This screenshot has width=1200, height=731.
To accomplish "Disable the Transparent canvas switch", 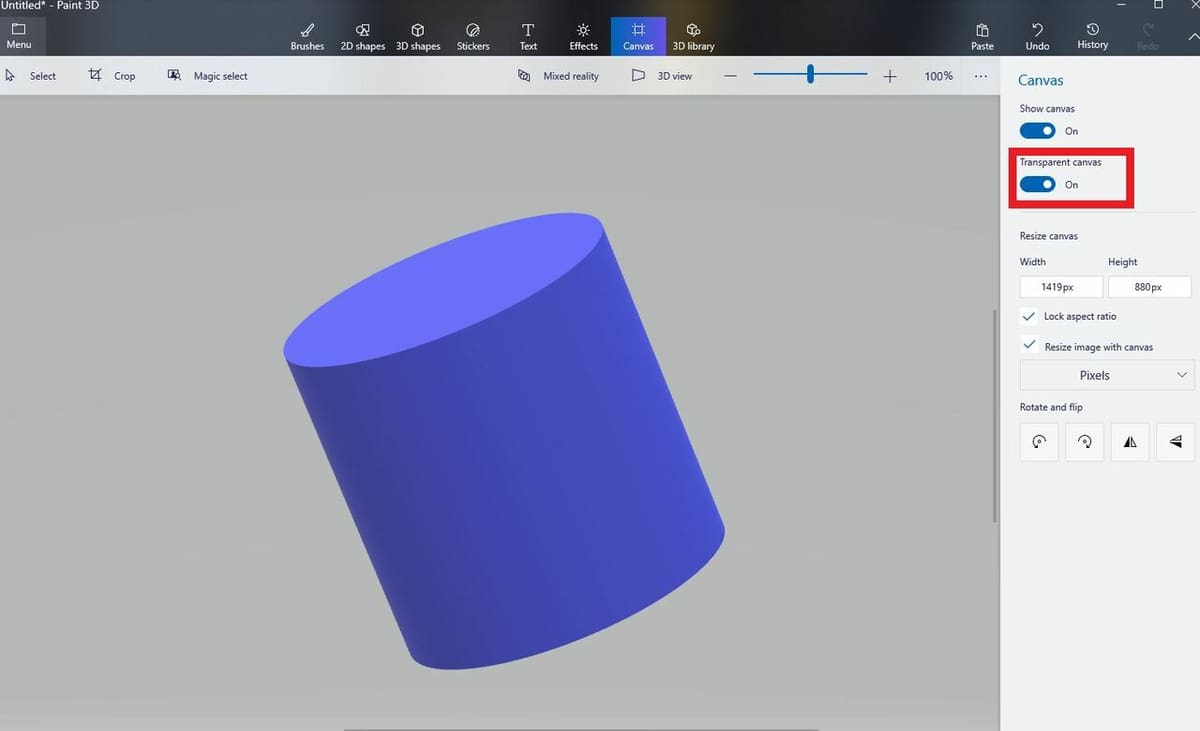I will click(1037, 185).
